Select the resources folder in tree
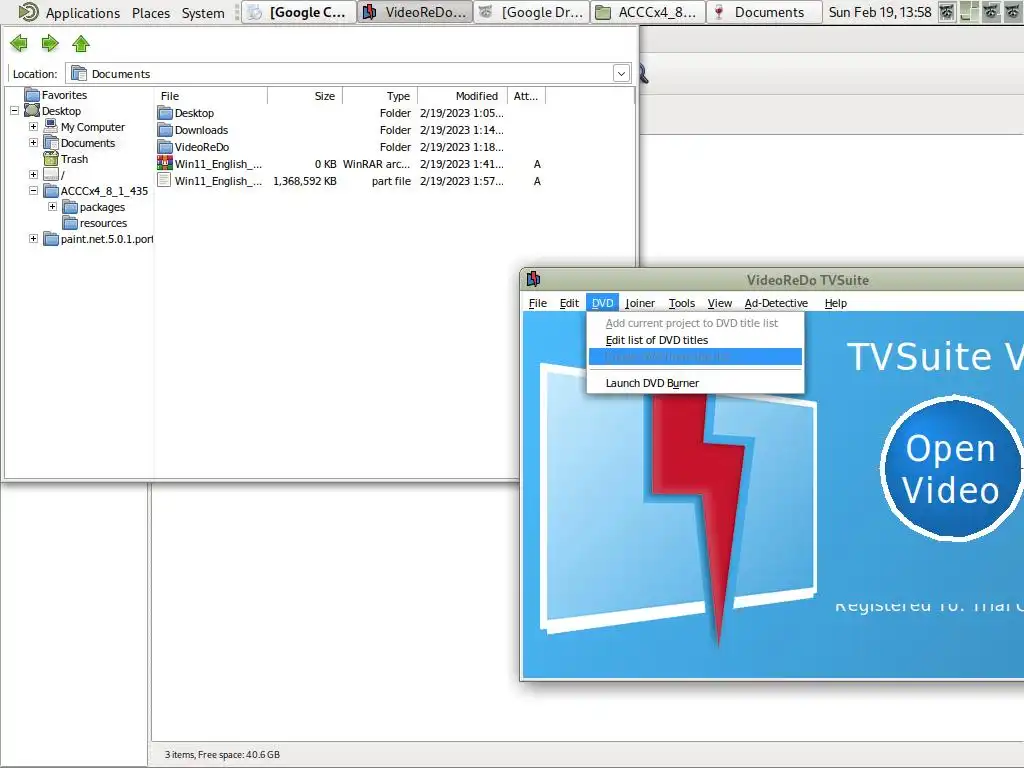This screenshot has width=1024, height=768. click(x=103, y=223)
